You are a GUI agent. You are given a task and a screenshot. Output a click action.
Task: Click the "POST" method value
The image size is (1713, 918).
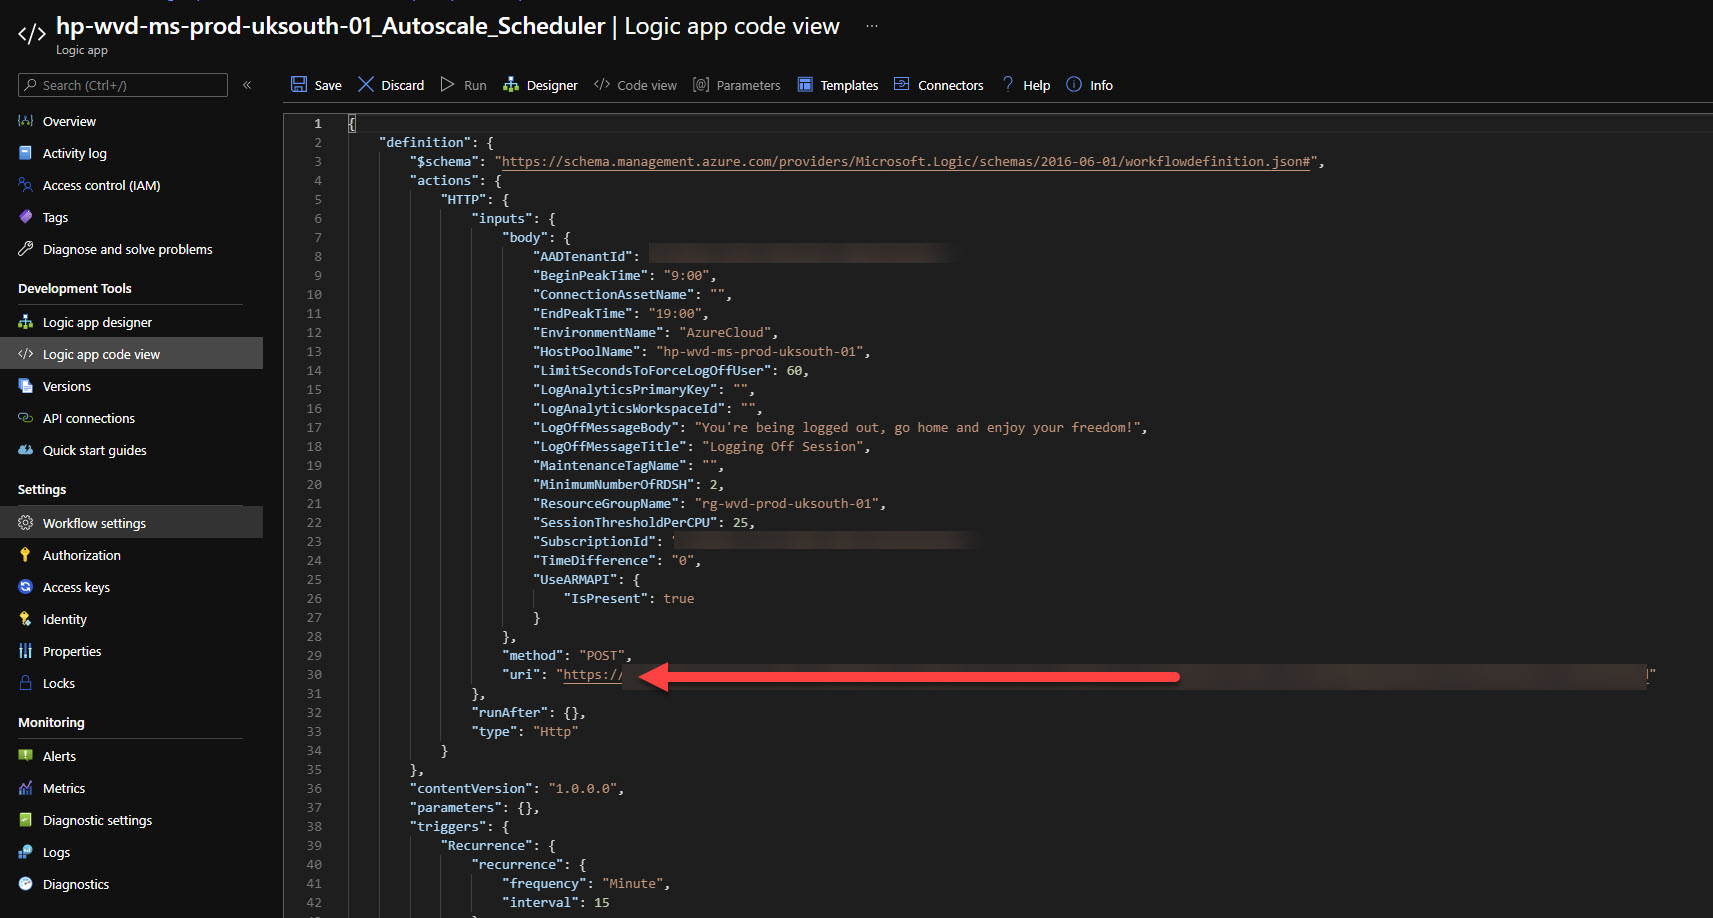click(x=602, y=655)
